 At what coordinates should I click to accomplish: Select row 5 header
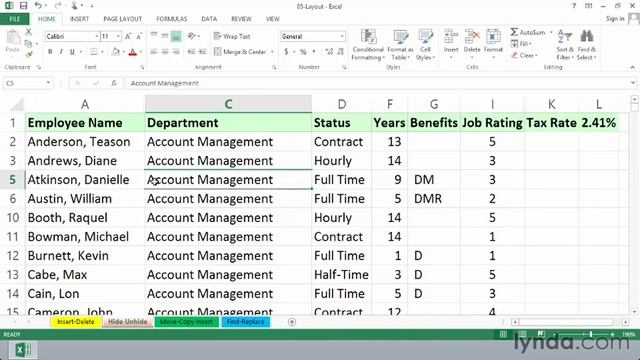coord(12,180)
